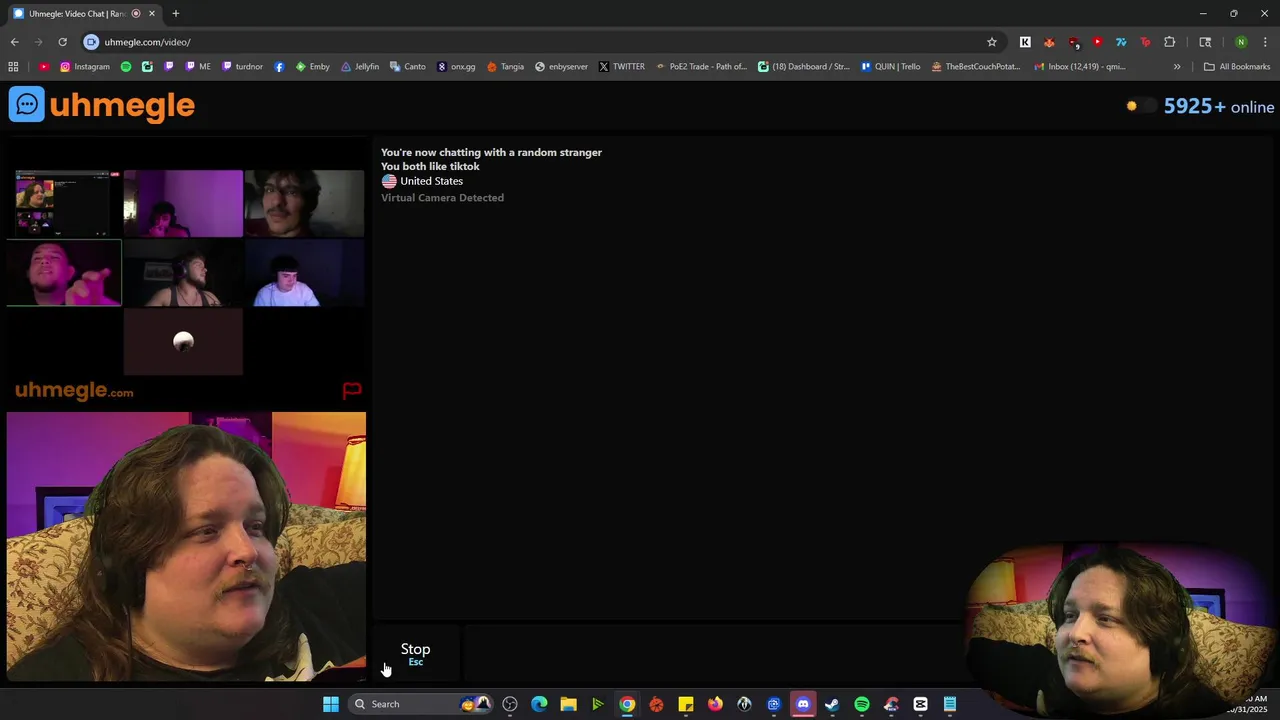Open Firefox from the taskbar
This screenshot has height=720, width=1280.
[x=715, y=704]
